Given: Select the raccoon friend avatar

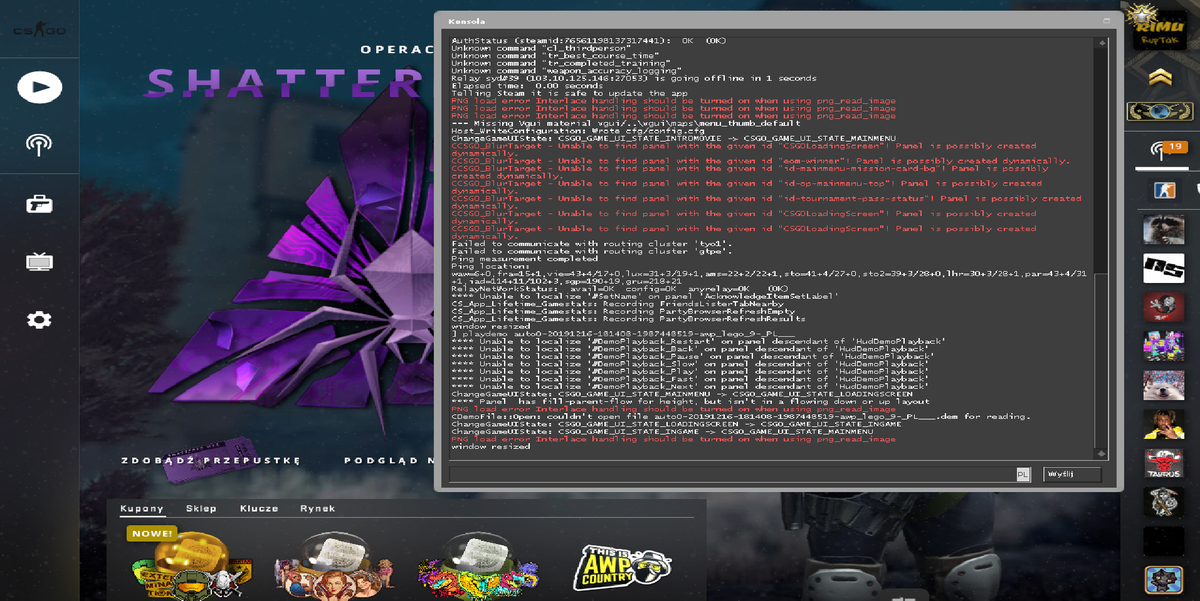Looking at the screenshot, I should click(x=1164, y=229).
